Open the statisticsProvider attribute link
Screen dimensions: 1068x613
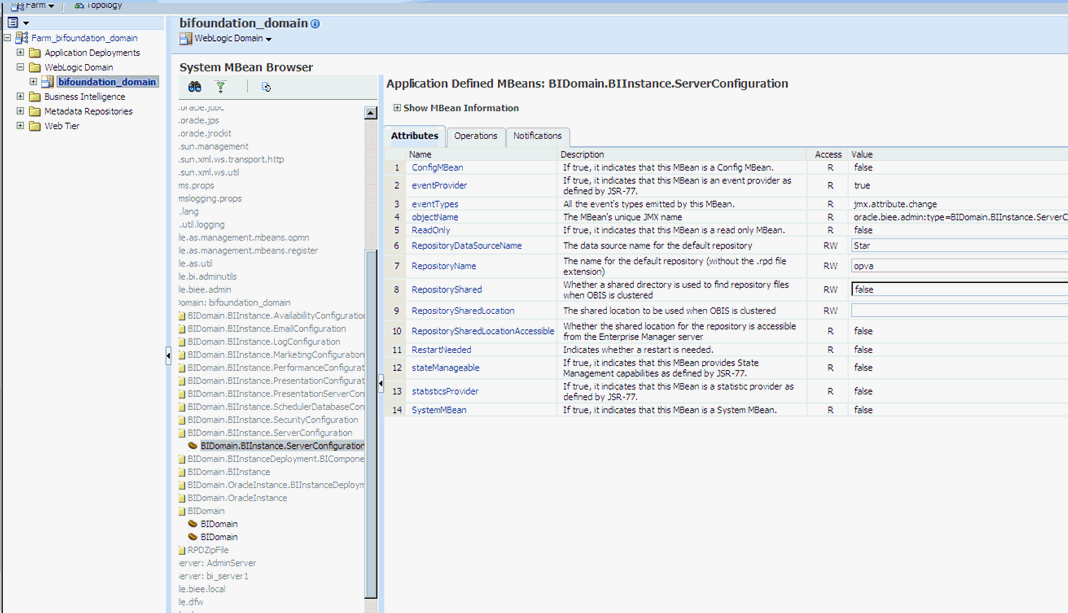(445, 392)
